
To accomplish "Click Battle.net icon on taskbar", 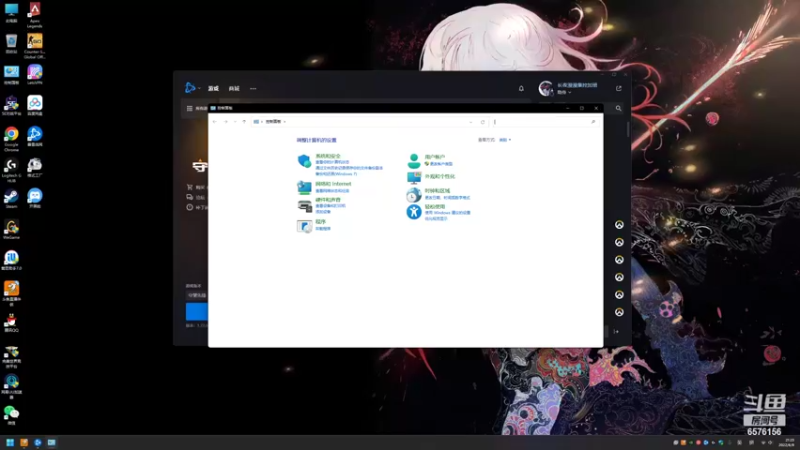I will point(38,442).
